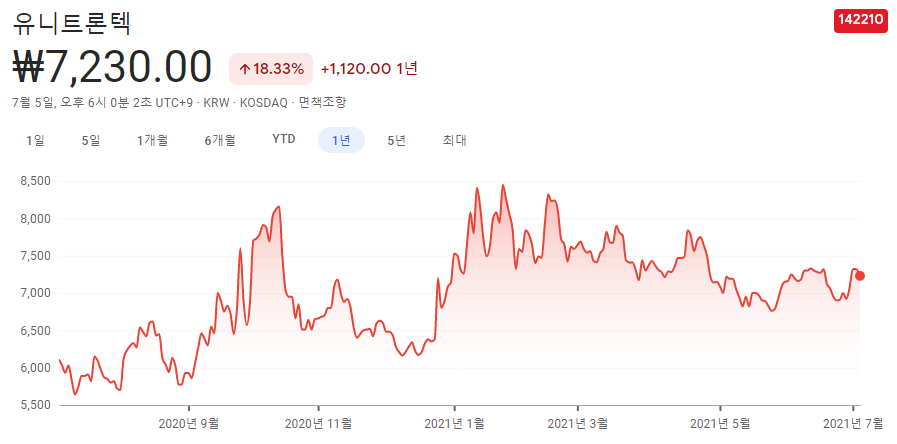Click the 6,500 y-axis label

tap(36, 331)
